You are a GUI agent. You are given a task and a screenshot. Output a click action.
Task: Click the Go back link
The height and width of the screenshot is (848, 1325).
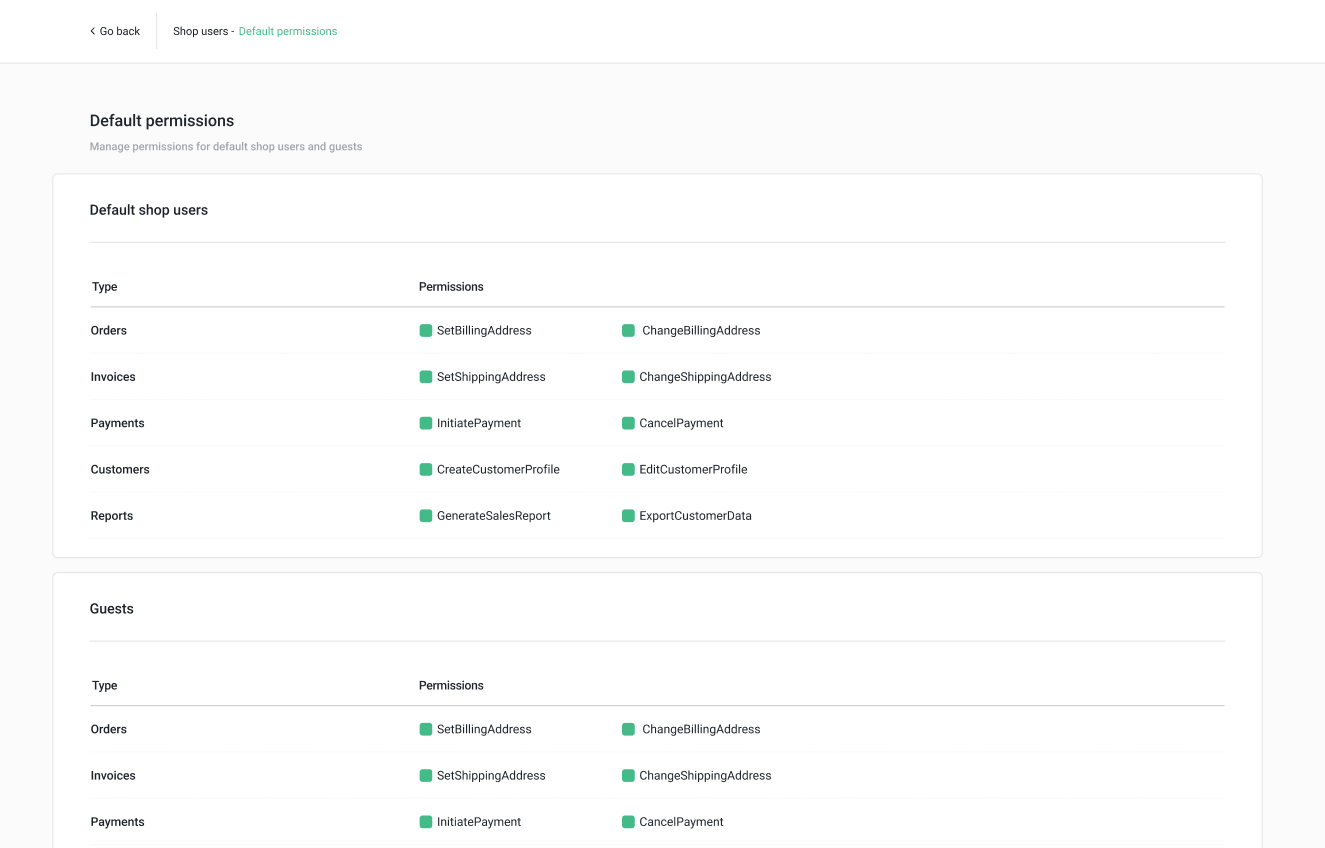click(x=114, y=31)
